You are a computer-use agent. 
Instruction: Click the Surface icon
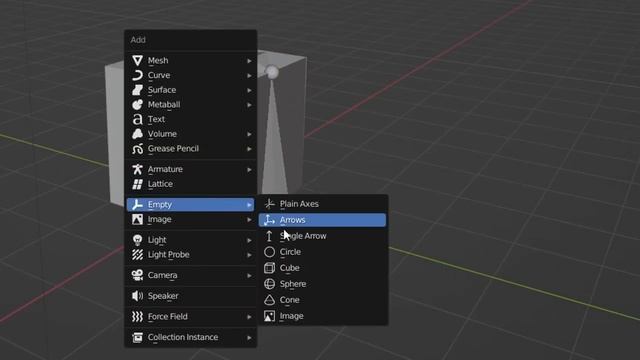point(138,90)
